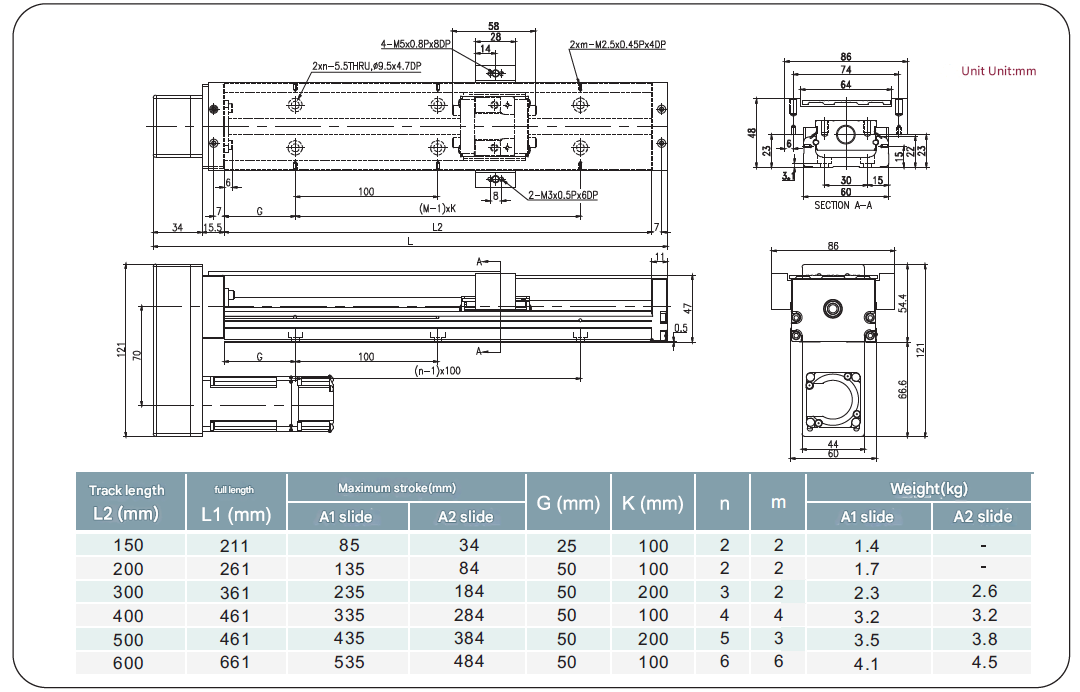Click the 'SECTION A-A' caption
Screen dimensions: 1080x692
tap(843, 205)
